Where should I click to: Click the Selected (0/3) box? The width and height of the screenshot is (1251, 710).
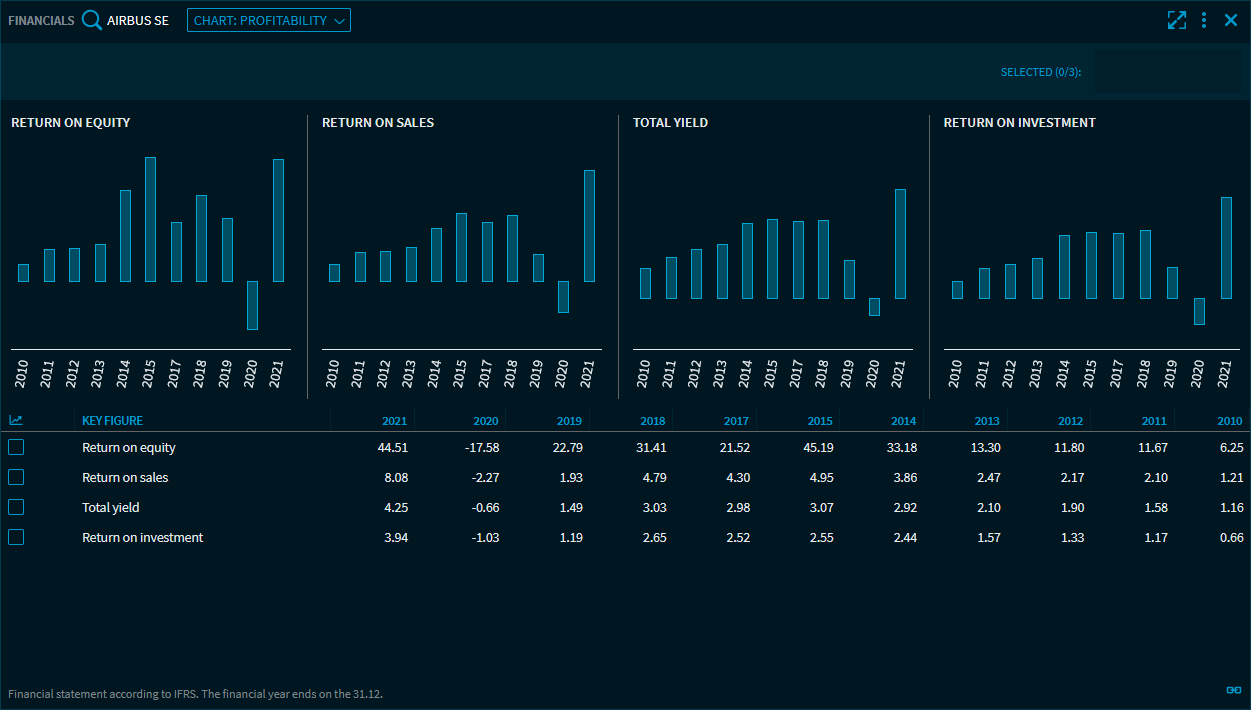[1167, 72]
